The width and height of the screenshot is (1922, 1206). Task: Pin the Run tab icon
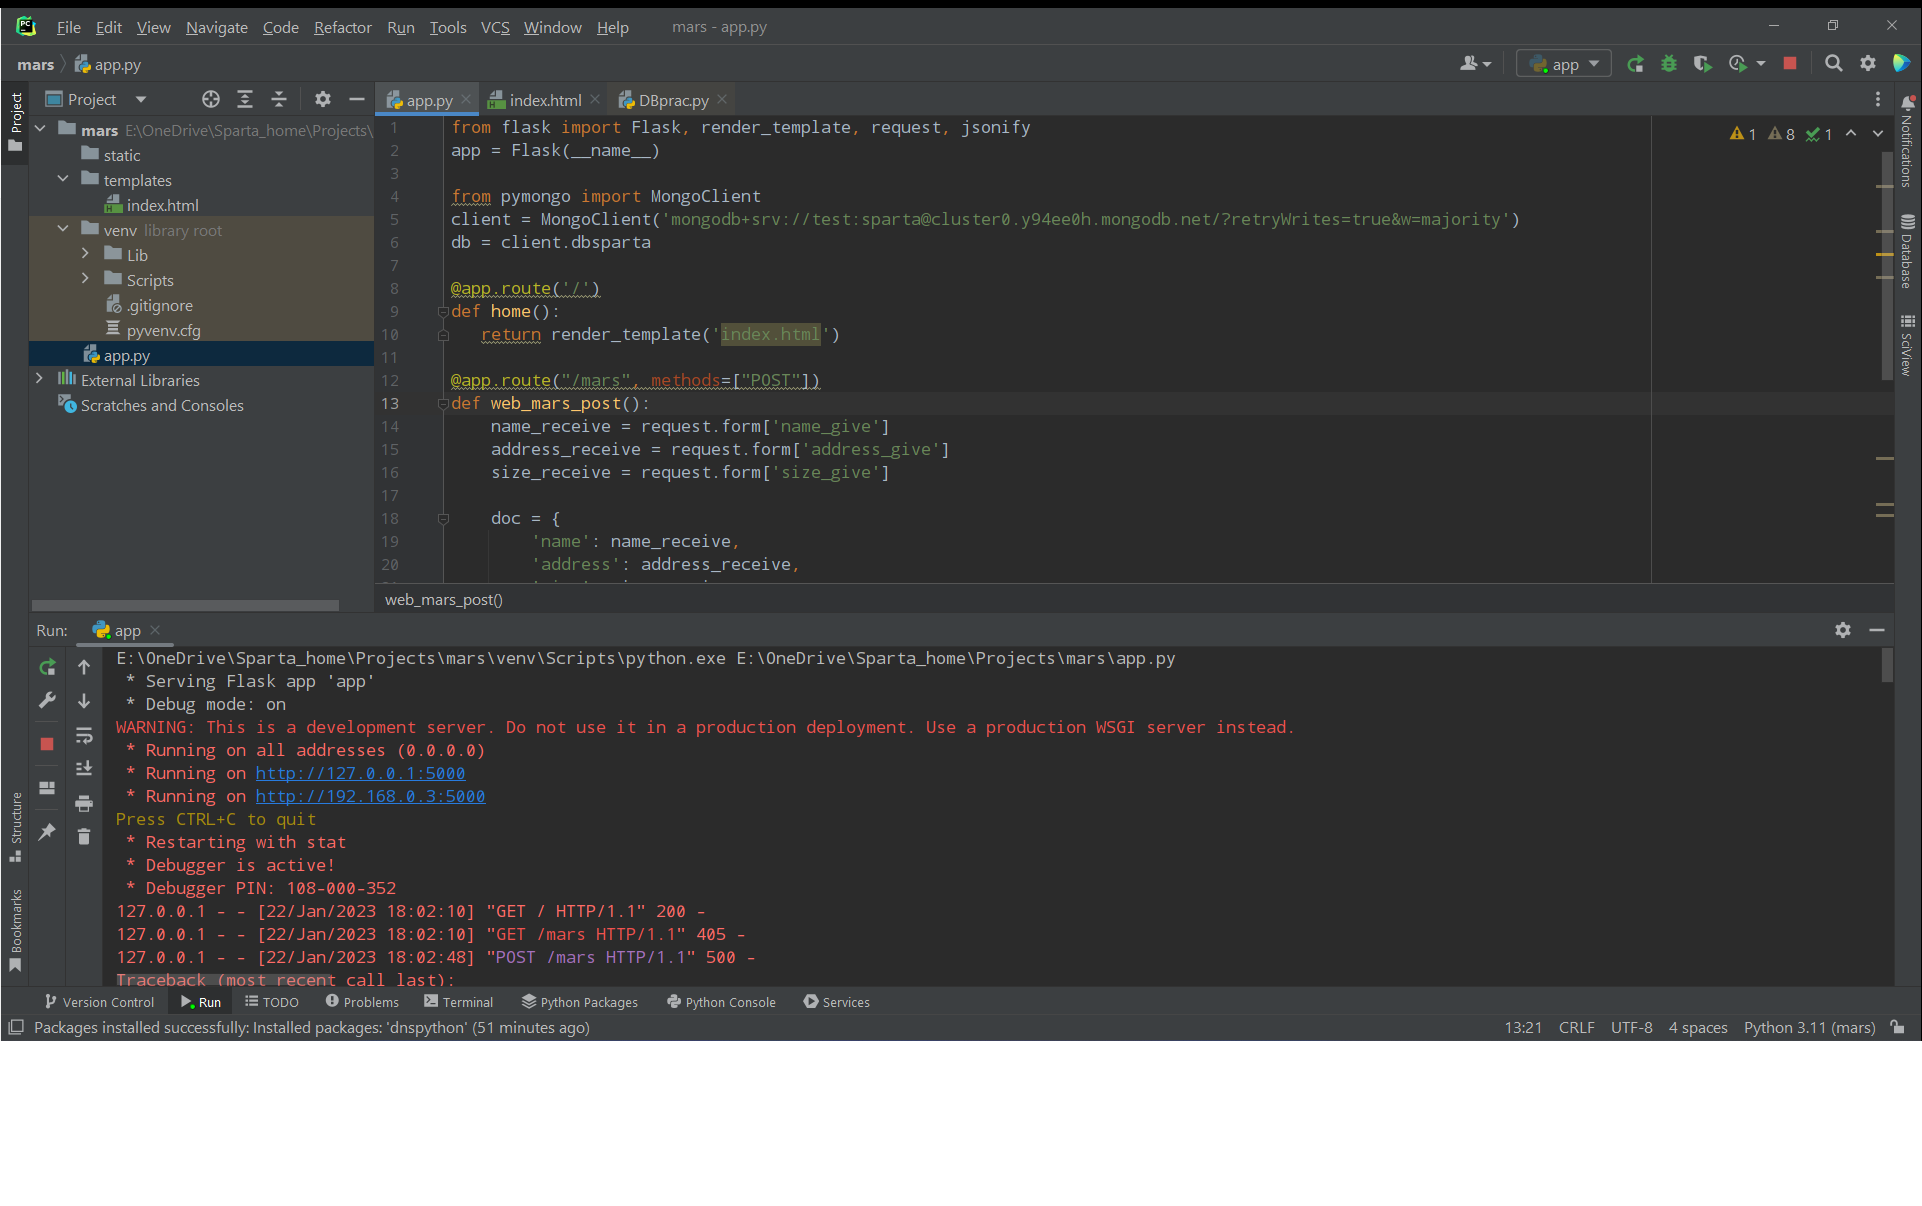(x=47, y=832)
